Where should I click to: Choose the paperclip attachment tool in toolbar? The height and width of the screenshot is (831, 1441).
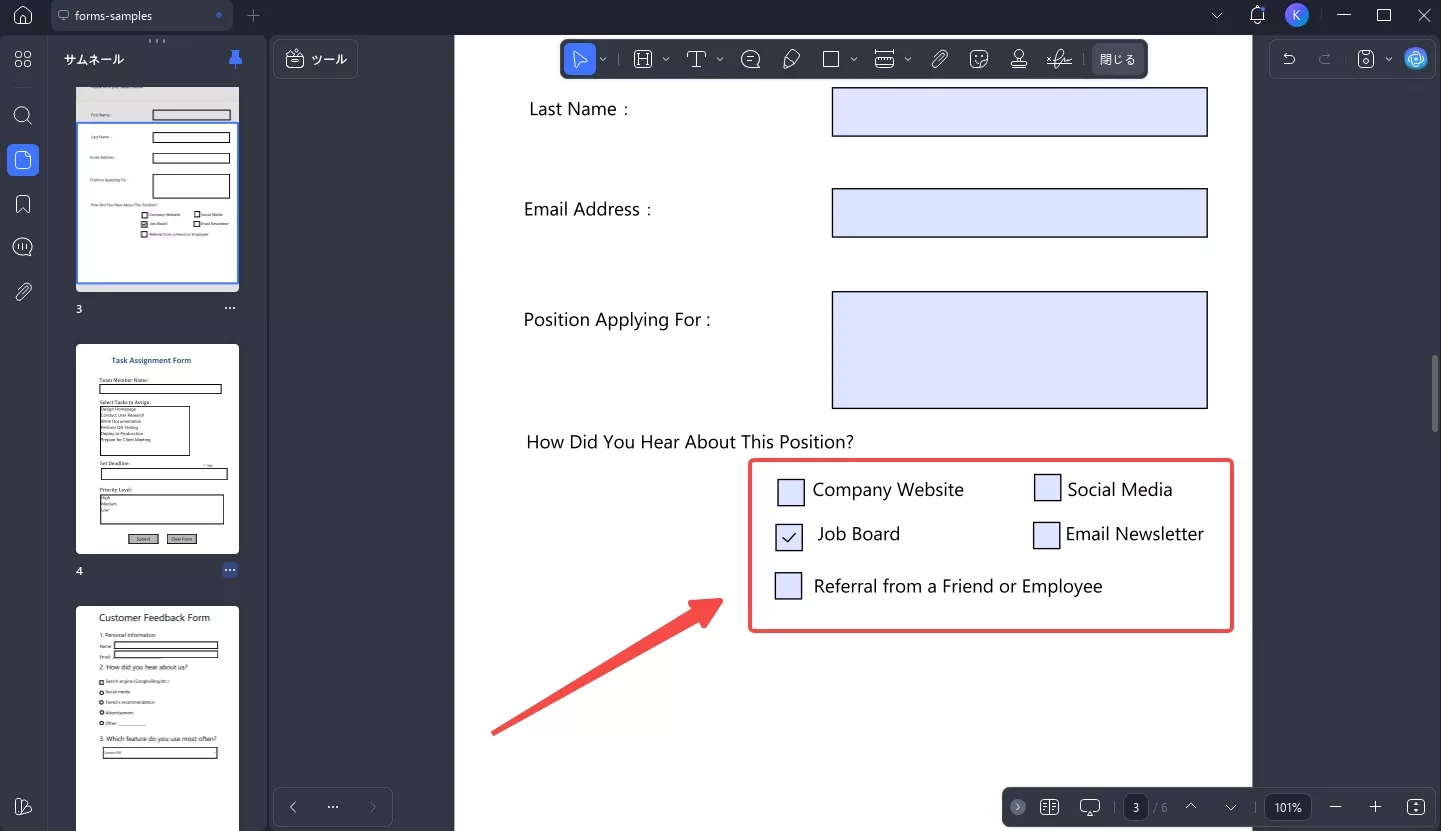coord(939,60)
